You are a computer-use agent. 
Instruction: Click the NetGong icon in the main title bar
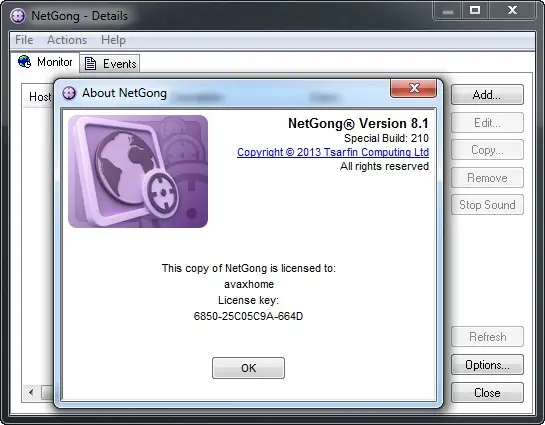point(18,16)
